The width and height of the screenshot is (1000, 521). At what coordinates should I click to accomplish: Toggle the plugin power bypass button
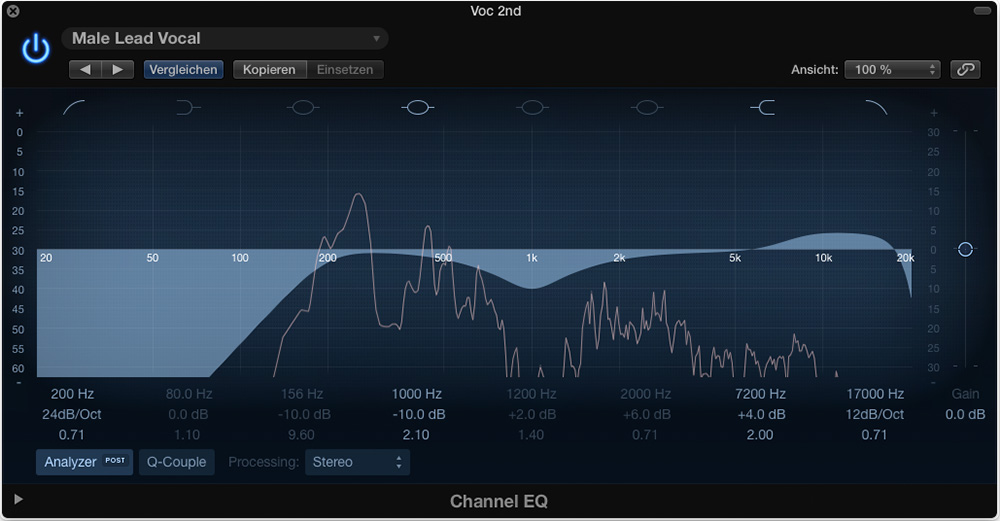36,49
